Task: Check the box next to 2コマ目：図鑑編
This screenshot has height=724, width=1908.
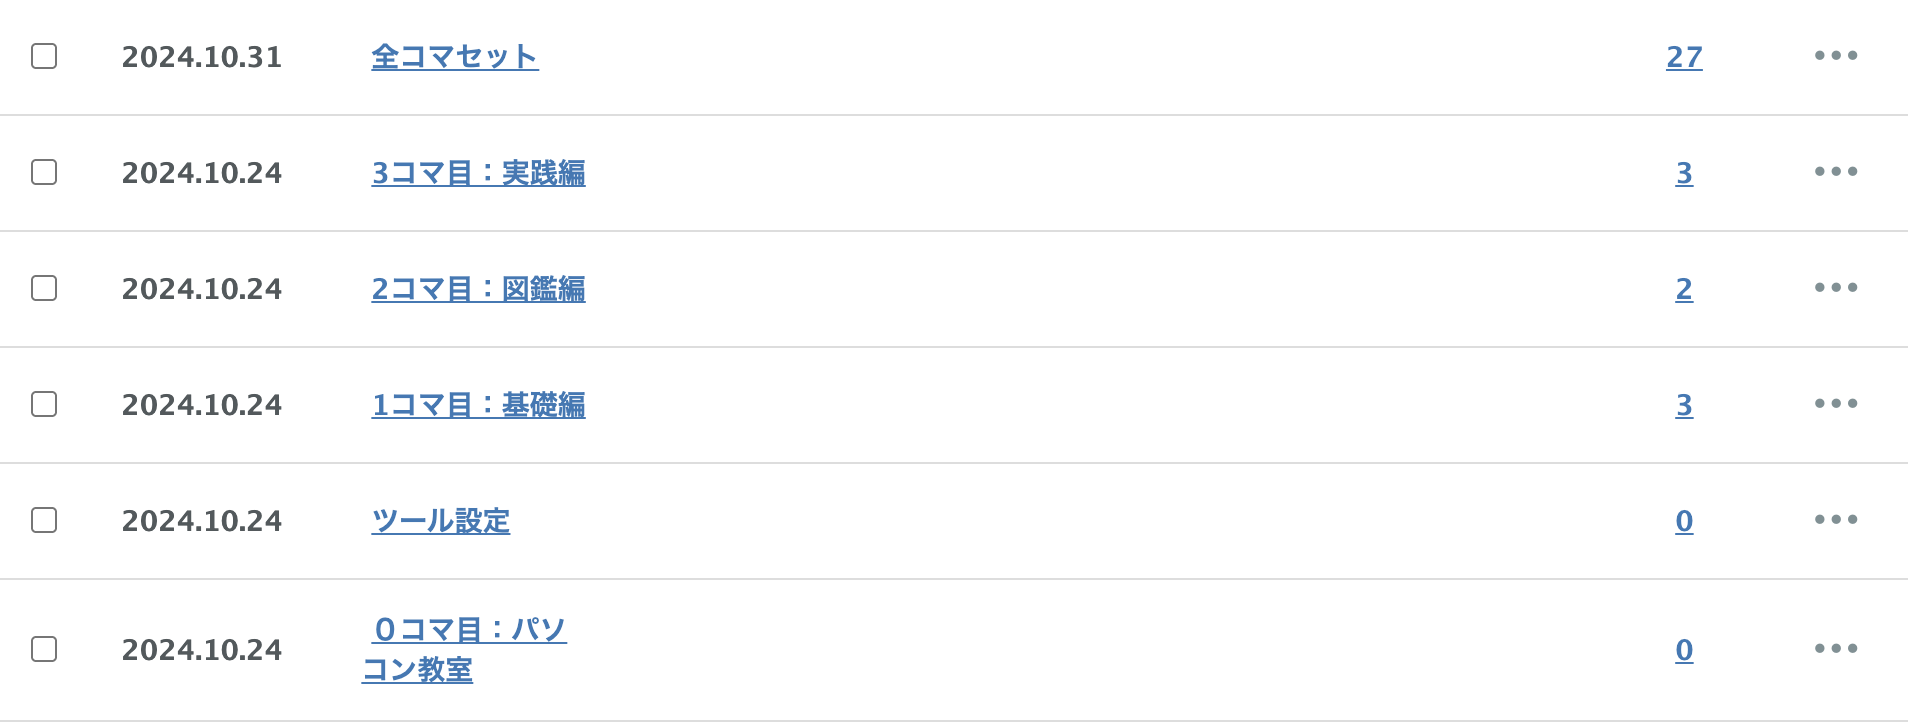Action: (44, 288)
